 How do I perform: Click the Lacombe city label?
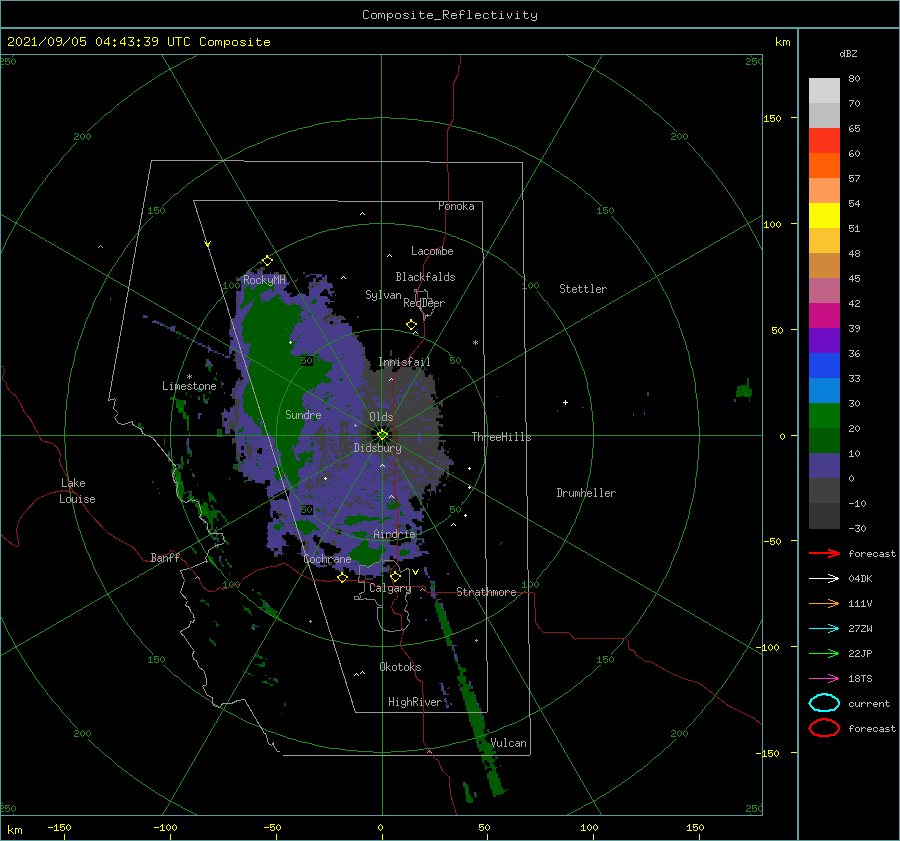coord(432,251)
